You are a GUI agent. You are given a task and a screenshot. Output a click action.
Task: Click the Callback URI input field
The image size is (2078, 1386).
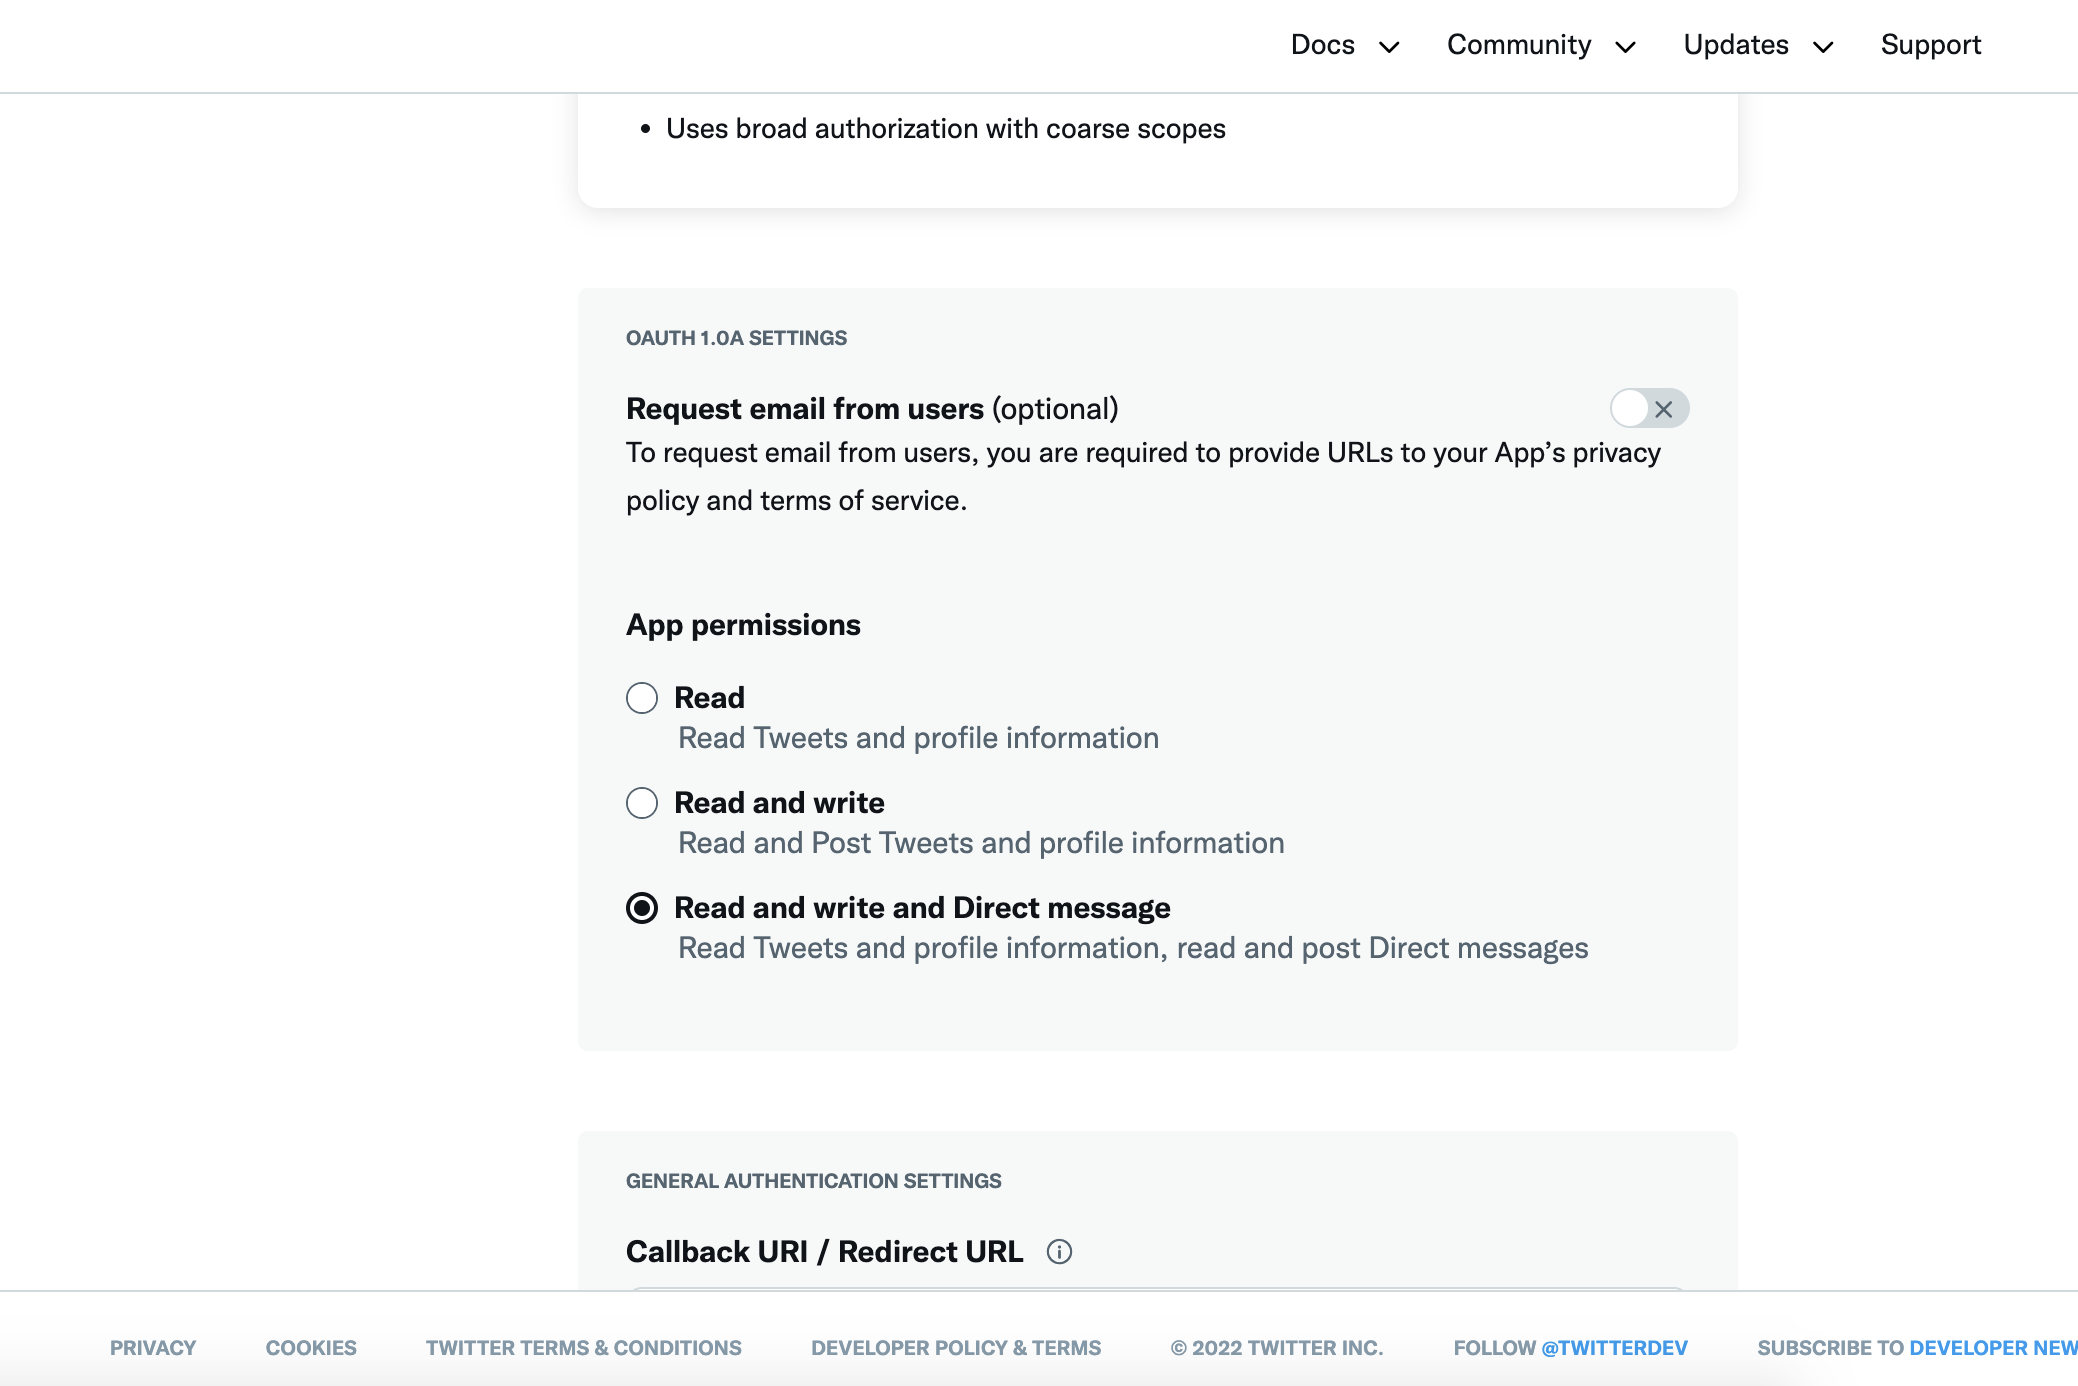1158,1289
